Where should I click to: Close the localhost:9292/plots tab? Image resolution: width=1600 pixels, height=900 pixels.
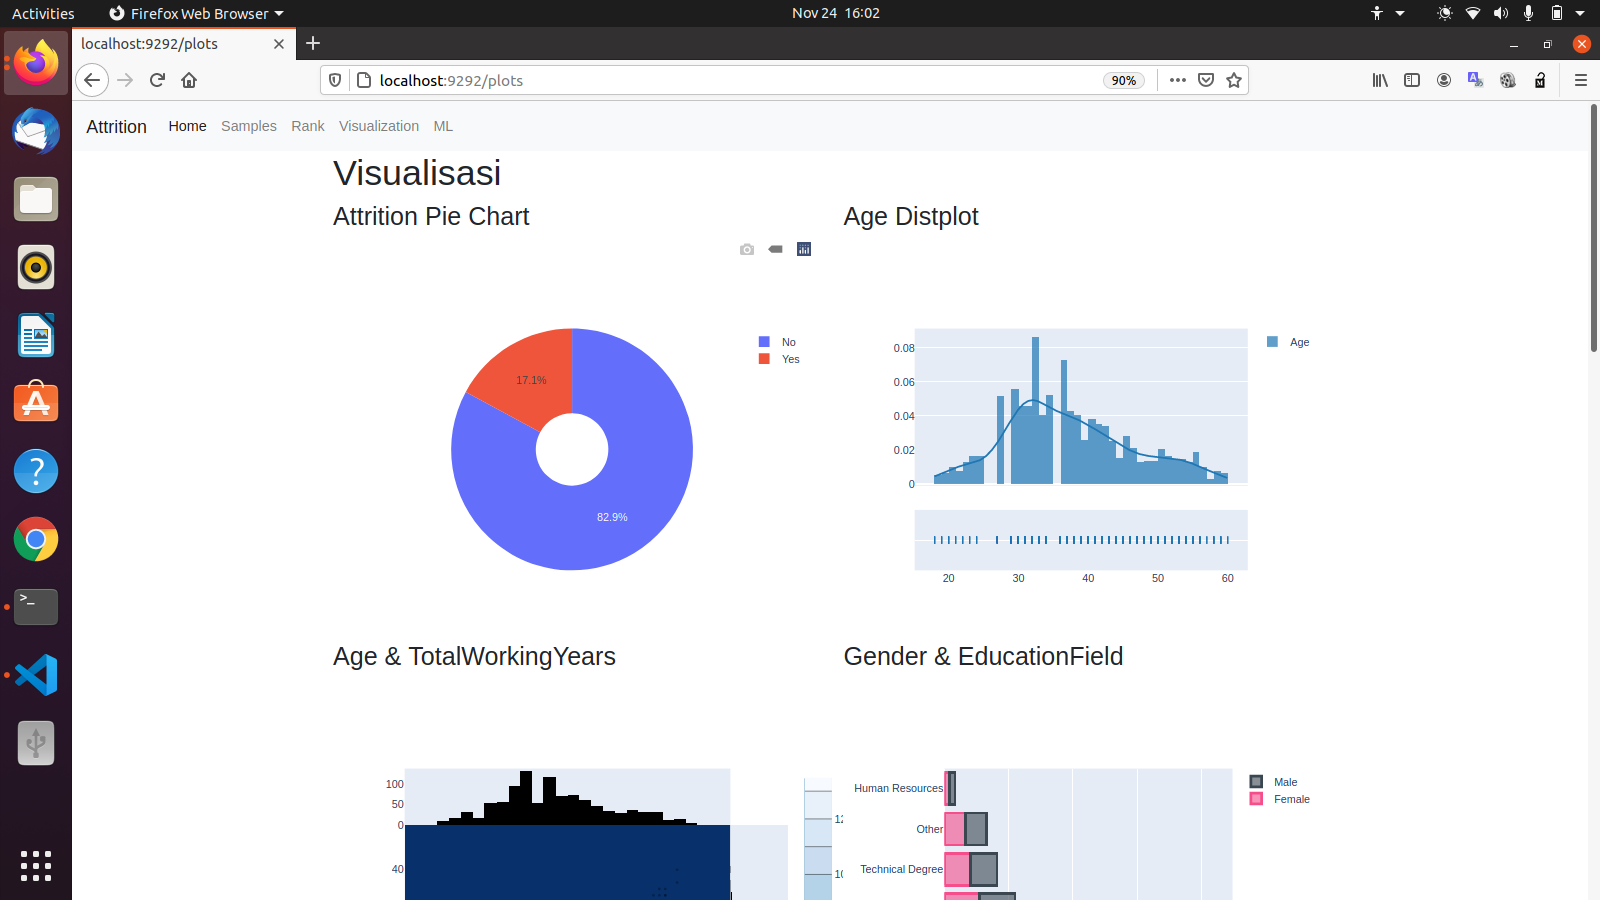279,44
